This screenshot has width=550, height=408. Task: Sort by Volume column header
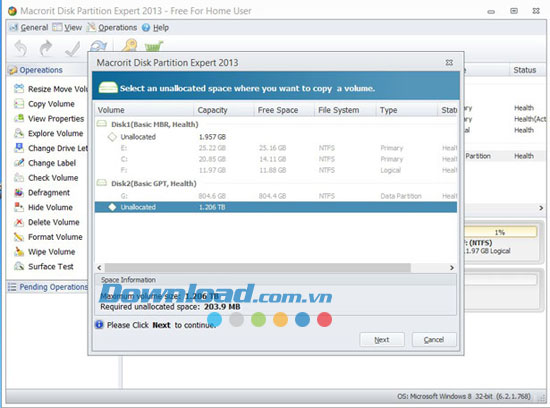[x=144, y=110]
